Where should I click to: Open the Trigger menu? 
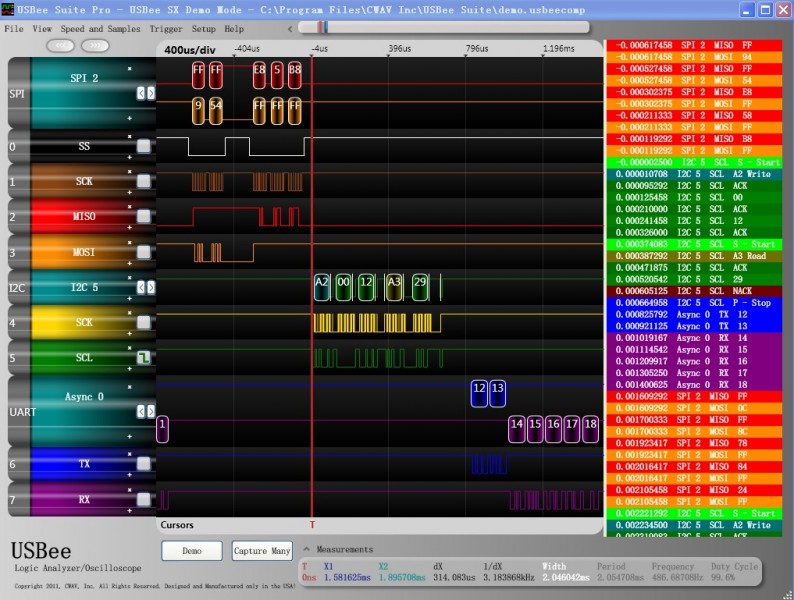point(166,29)
